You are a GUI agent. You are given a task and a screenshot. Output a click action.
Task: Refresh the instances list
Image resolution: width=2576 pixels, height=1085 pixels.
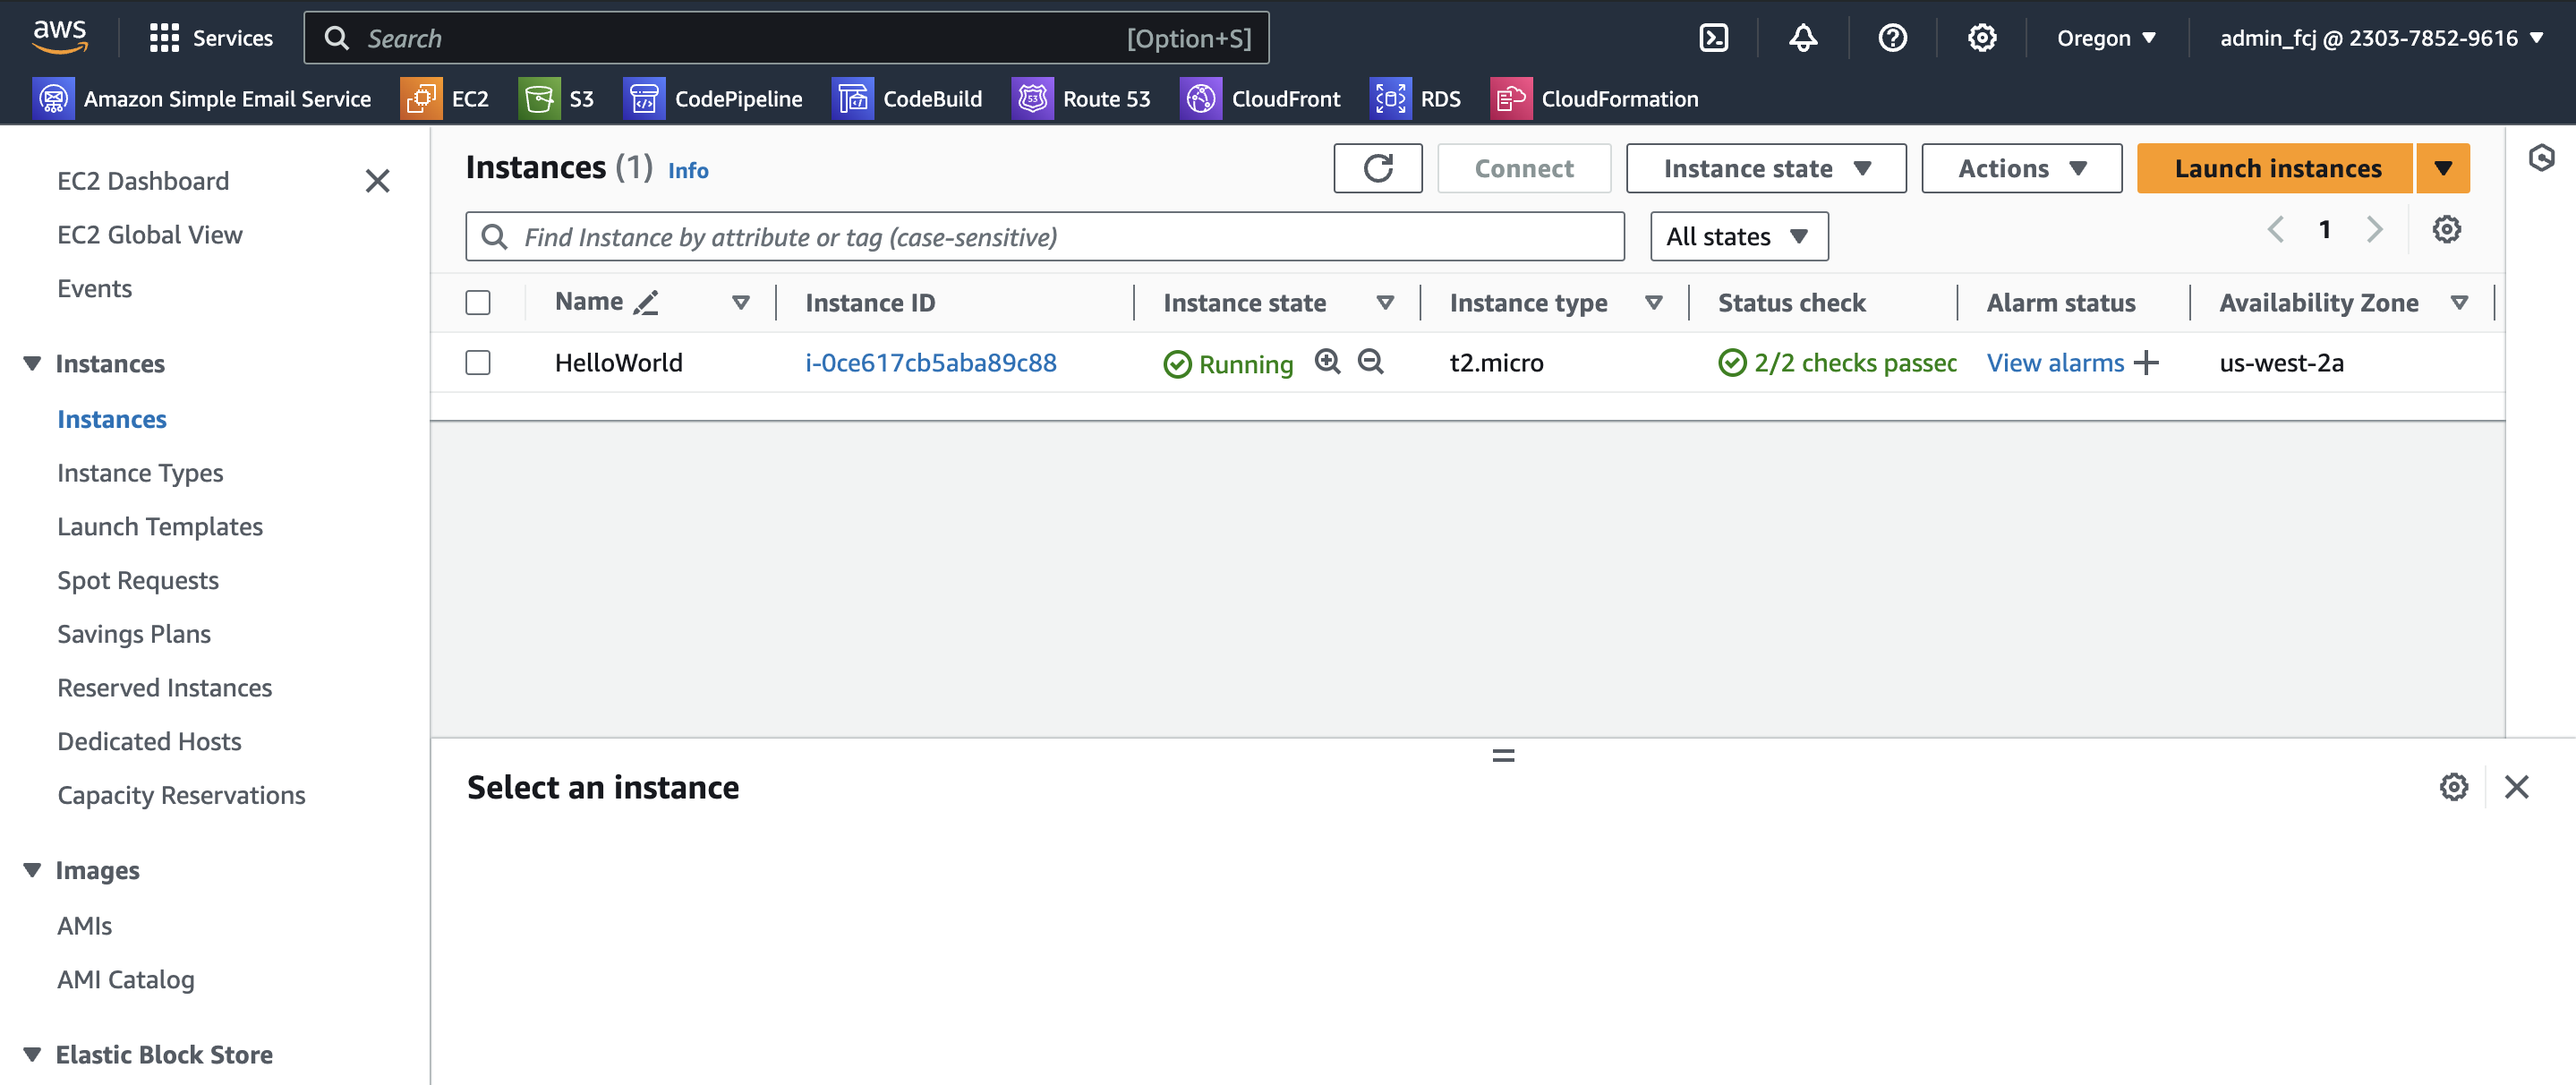(1377, 168)
